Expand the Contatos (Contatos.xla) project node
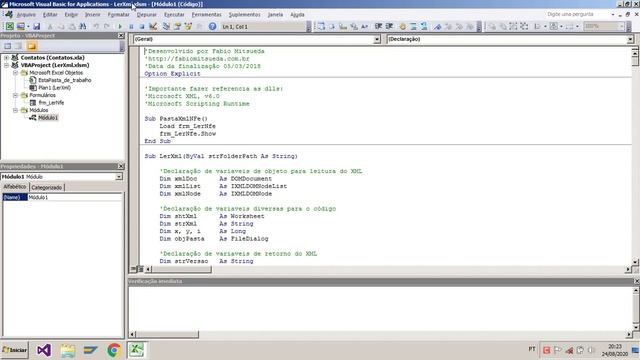The height and width of the screenshot is (360, 640). (7, 58)
